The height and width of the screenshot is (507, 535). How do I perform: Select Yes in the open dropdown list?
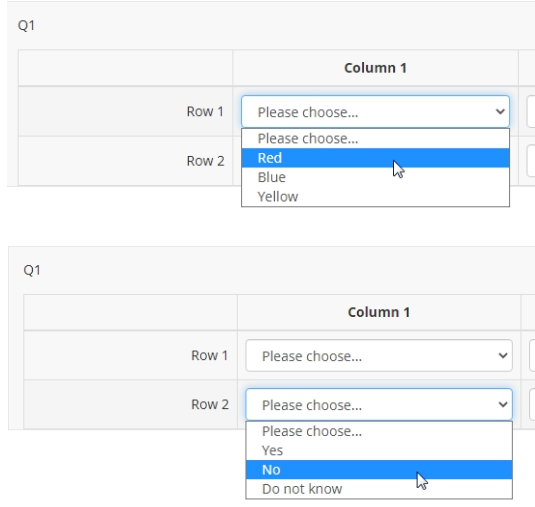[379, 450]
